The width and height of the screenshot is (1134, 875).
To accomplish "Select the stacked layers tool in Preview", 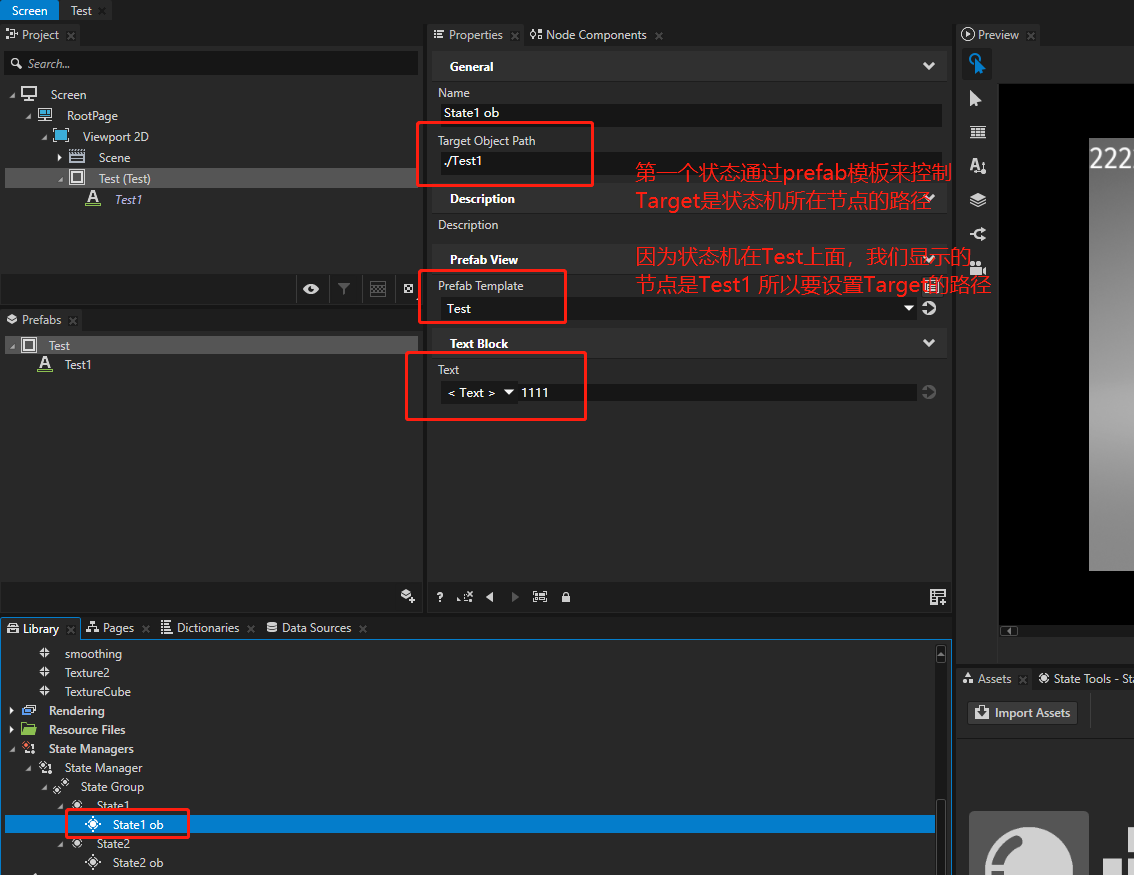I will coord(978,200).
